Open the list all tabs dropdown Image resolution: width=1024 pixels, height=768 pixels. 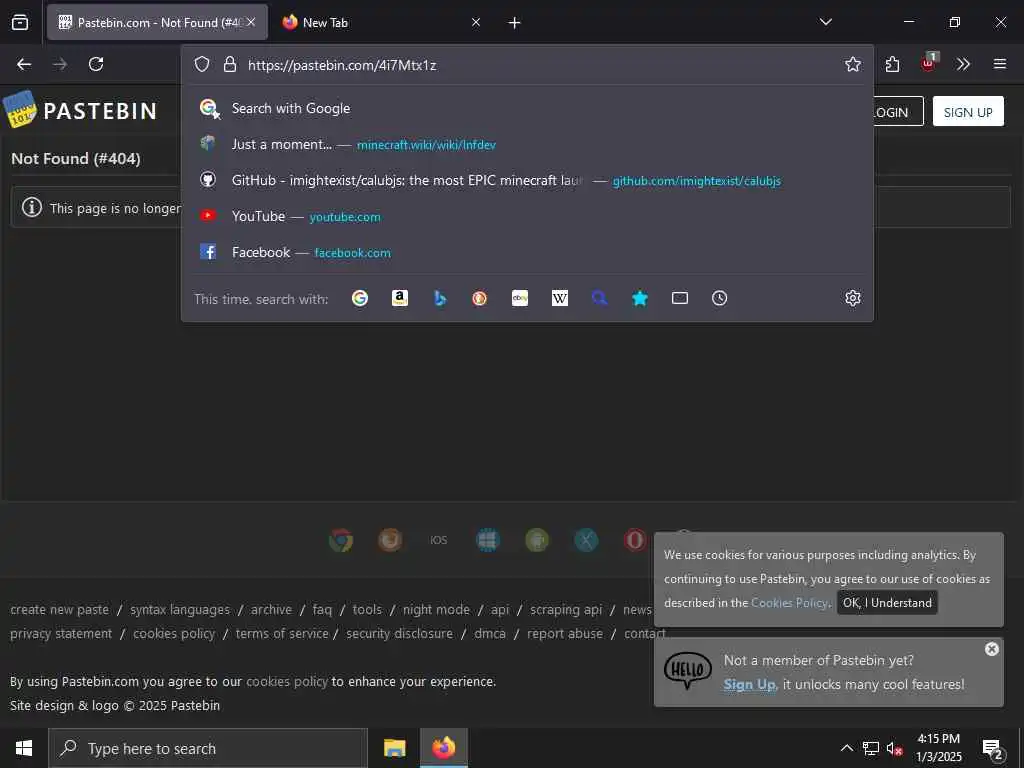[825, 22]
